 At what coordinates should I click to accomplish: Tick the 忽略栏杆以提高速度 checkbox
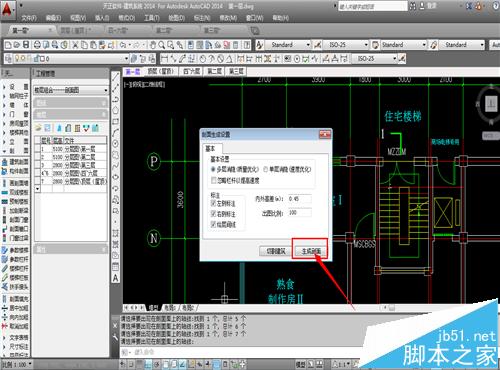point(214,180)
